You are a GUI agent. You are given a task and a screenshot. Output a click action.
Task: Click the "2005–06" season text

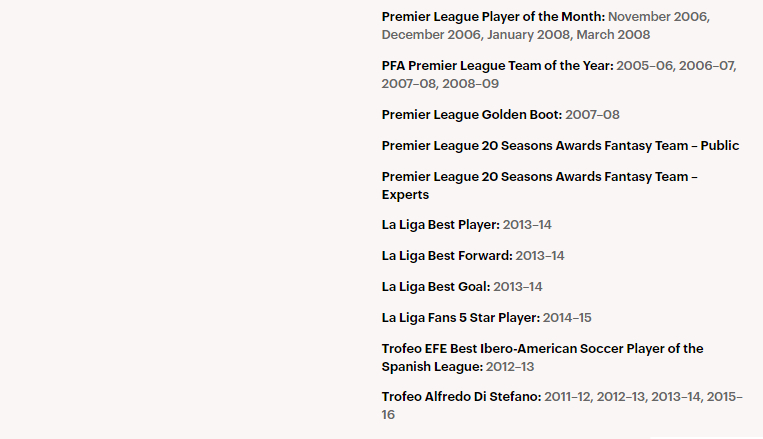click(645, 66)
